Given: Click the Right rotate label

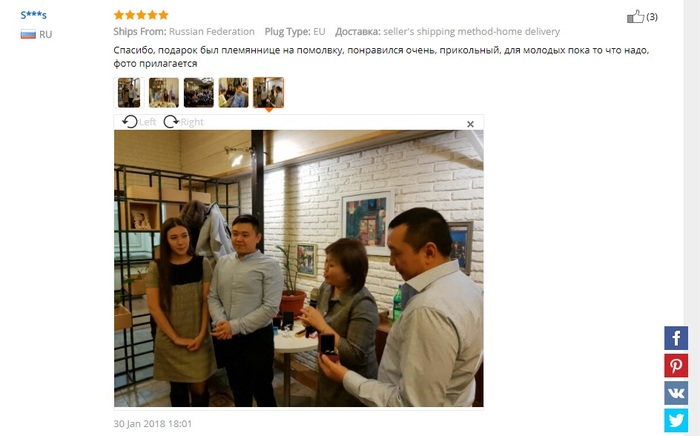Looking at the screenshot, I should [192, 122].
